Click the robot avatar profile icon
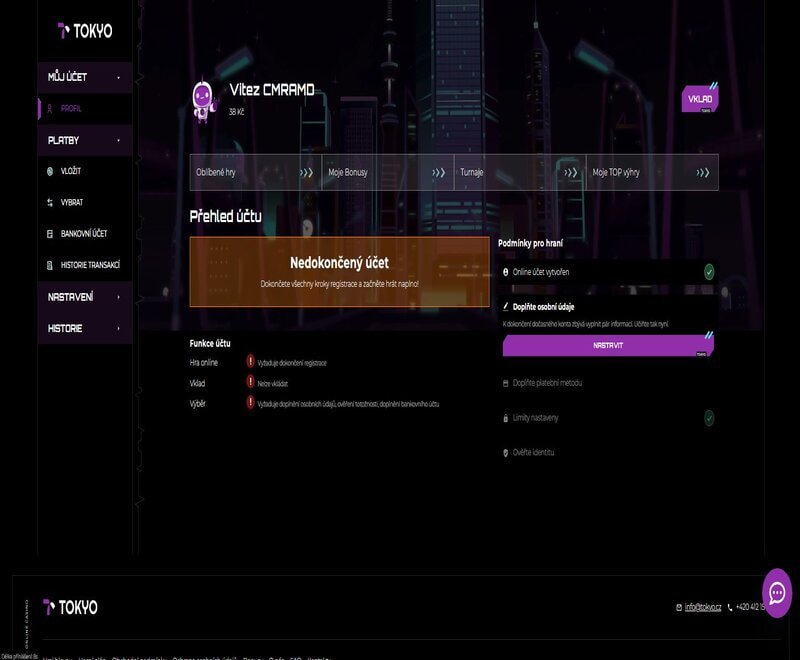The width and height of the screenshot is (800, 660). pyautogui.click(x=203, y=98)
